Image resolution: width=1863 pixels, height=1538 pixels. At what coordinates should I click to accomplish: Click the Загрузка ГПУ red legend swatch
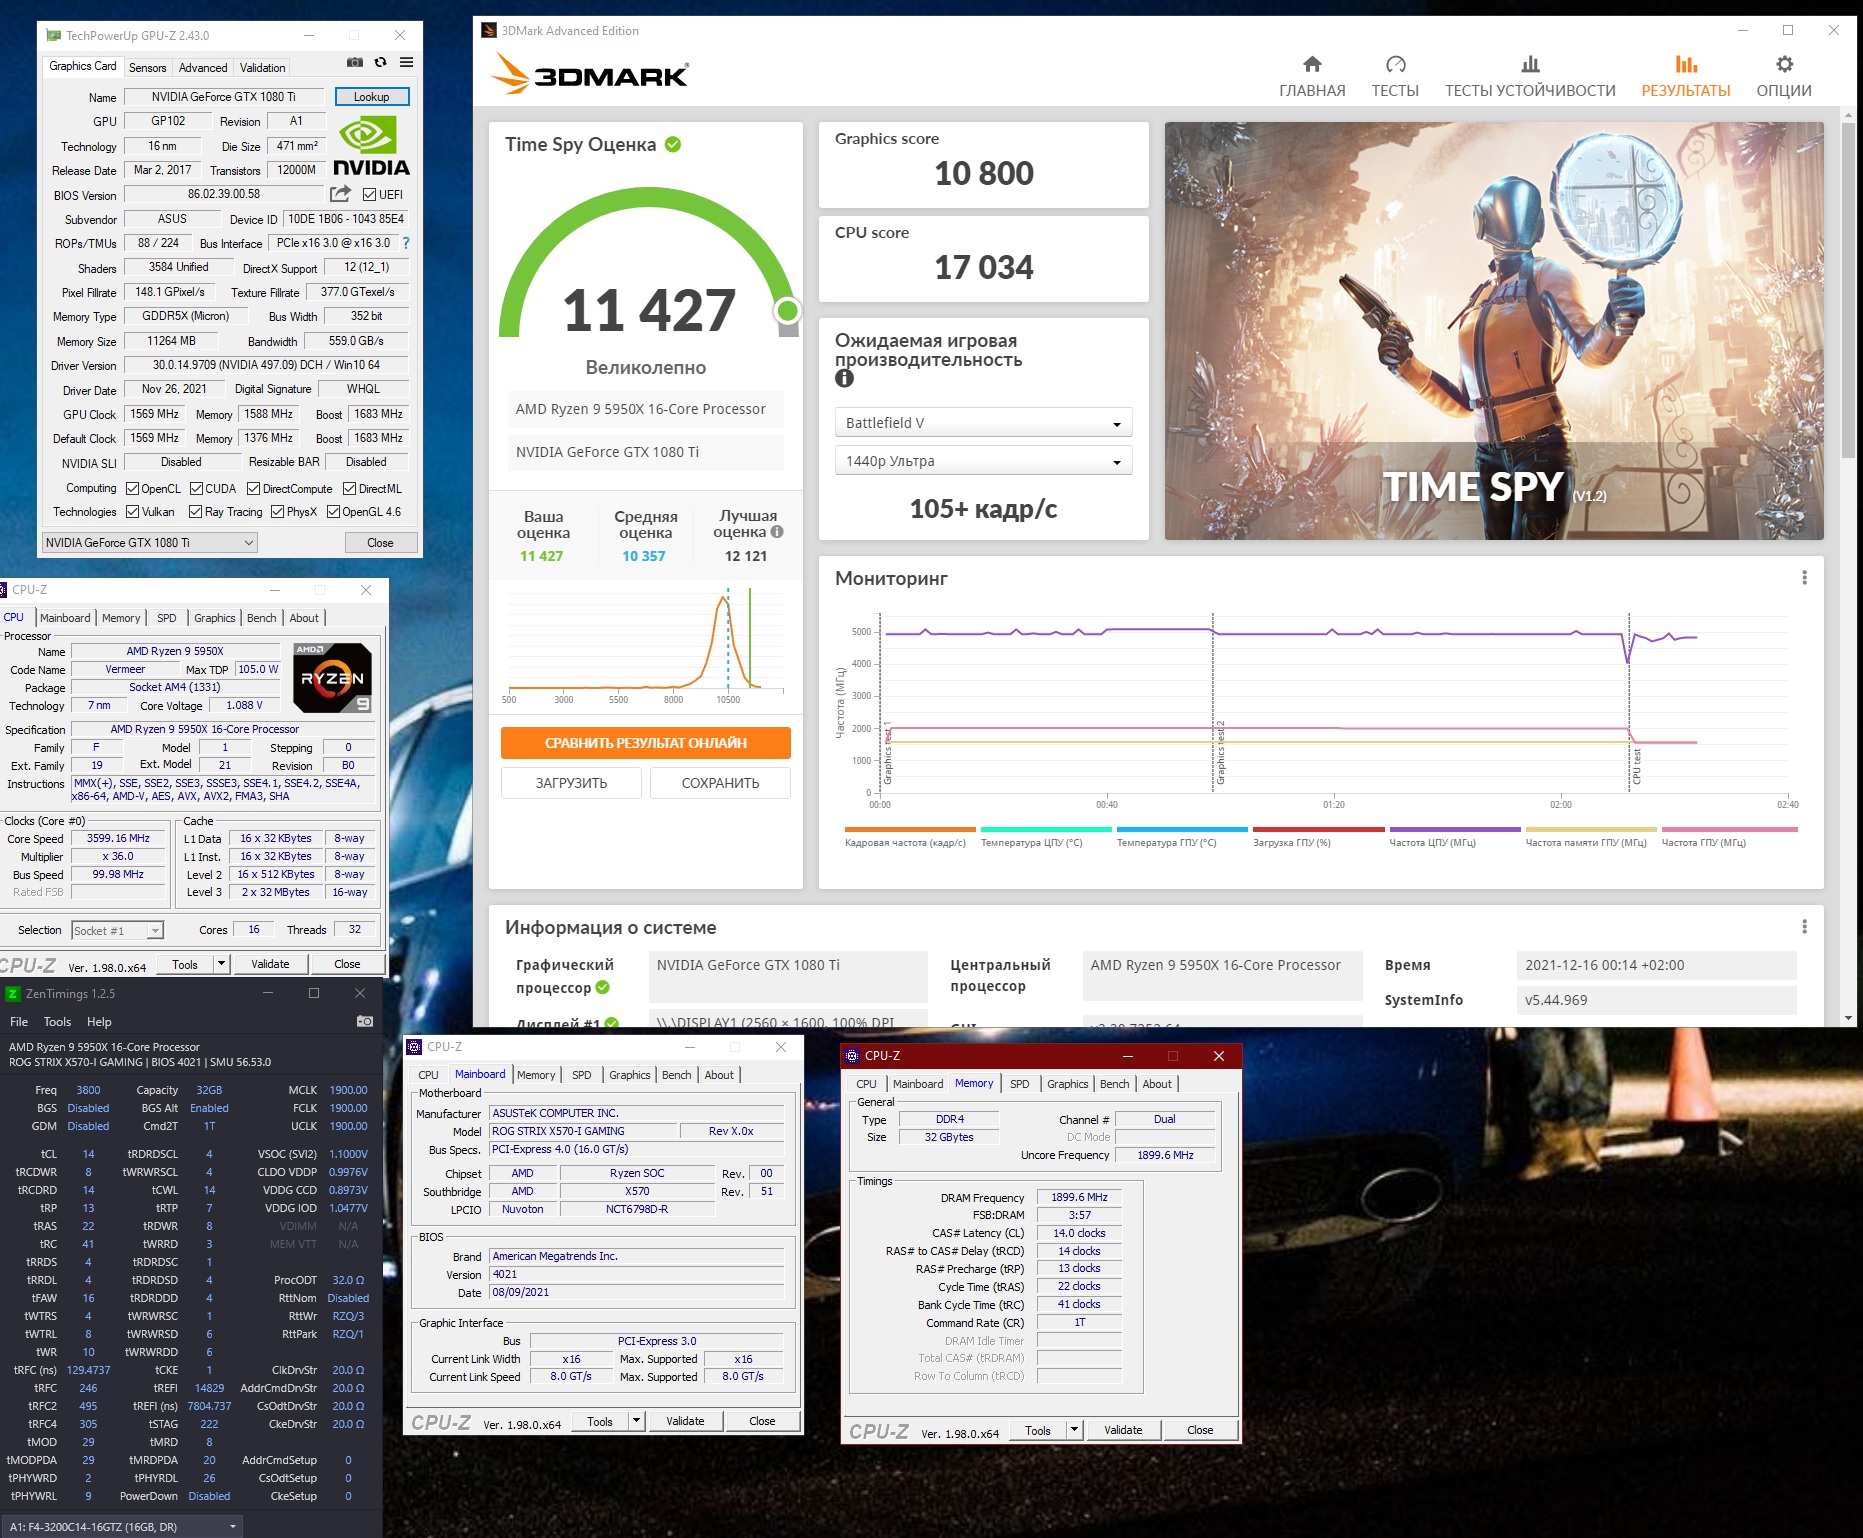coord(1319,829)
